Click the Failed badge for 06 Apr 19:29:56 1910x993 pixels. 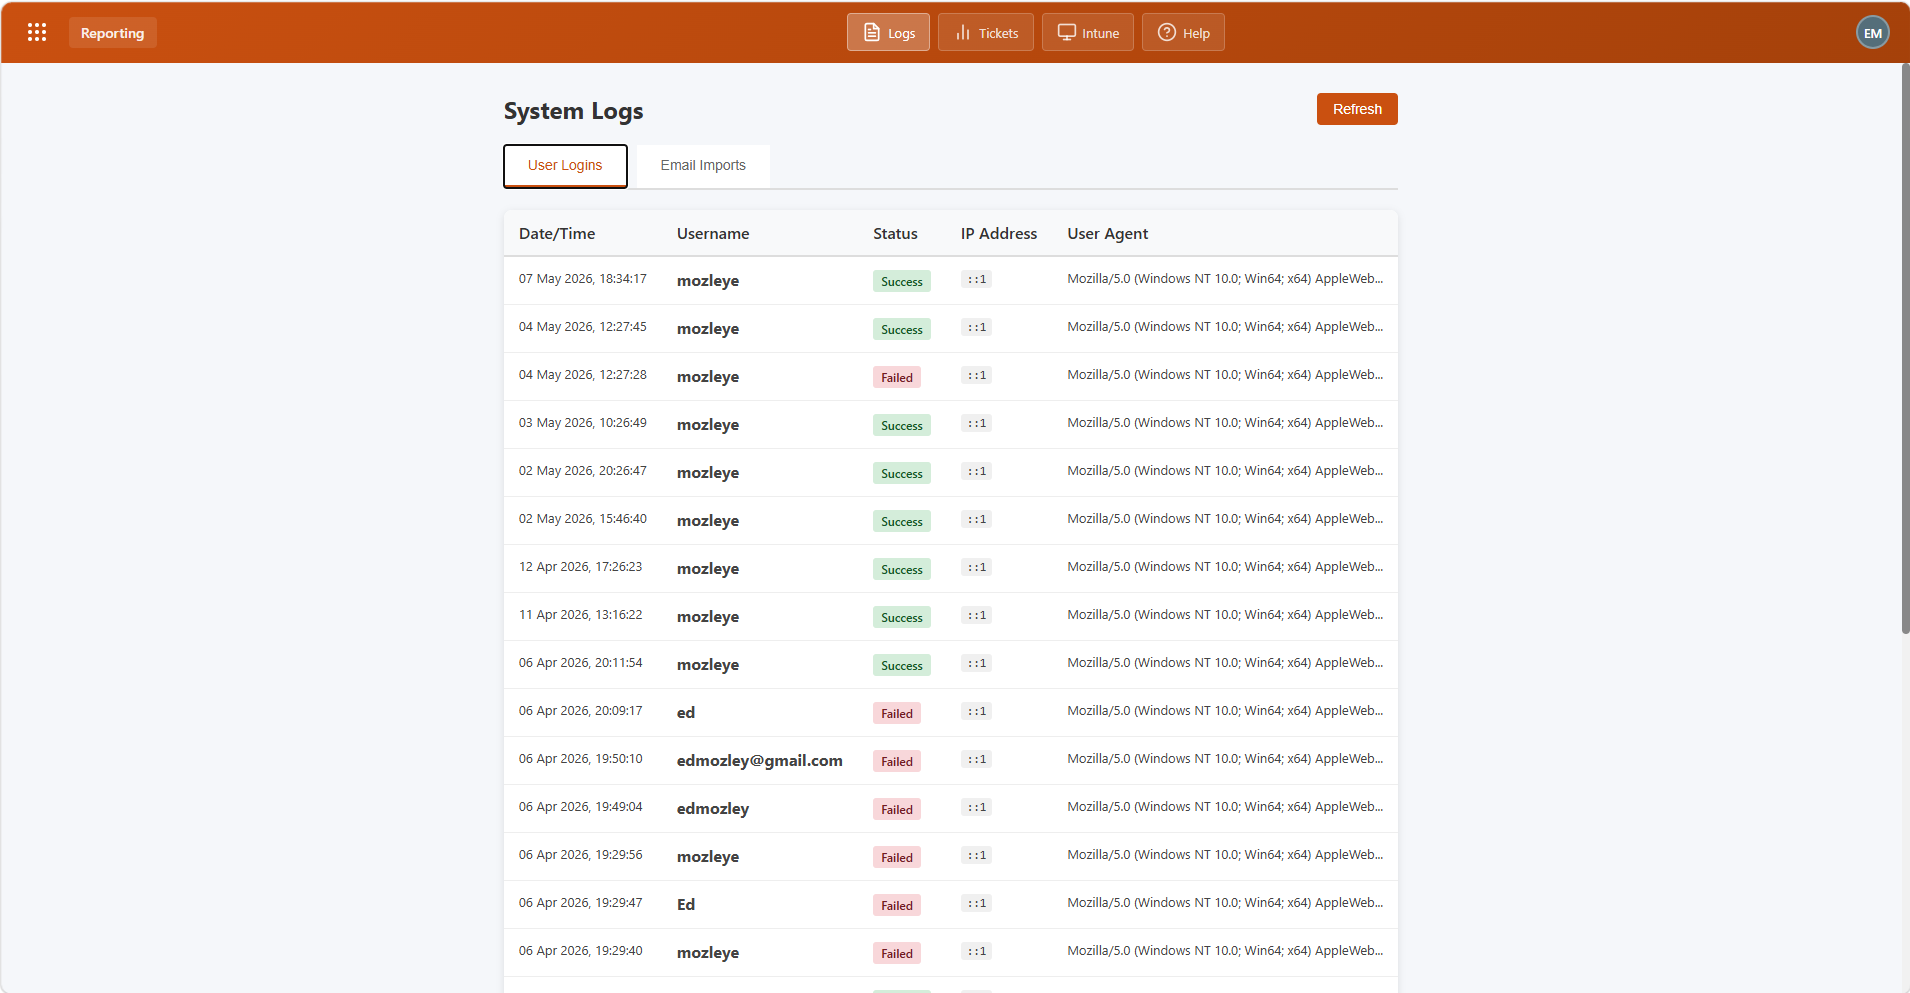(897, 857)
